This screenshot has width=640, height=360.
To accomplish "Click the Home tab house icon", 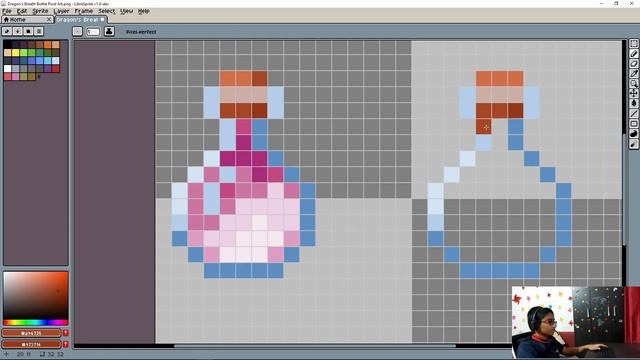I will click(x=6, y=19).
